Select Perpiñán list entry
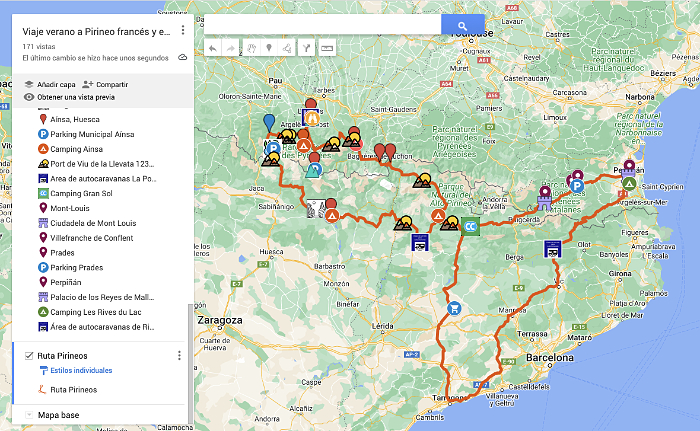 66,282
